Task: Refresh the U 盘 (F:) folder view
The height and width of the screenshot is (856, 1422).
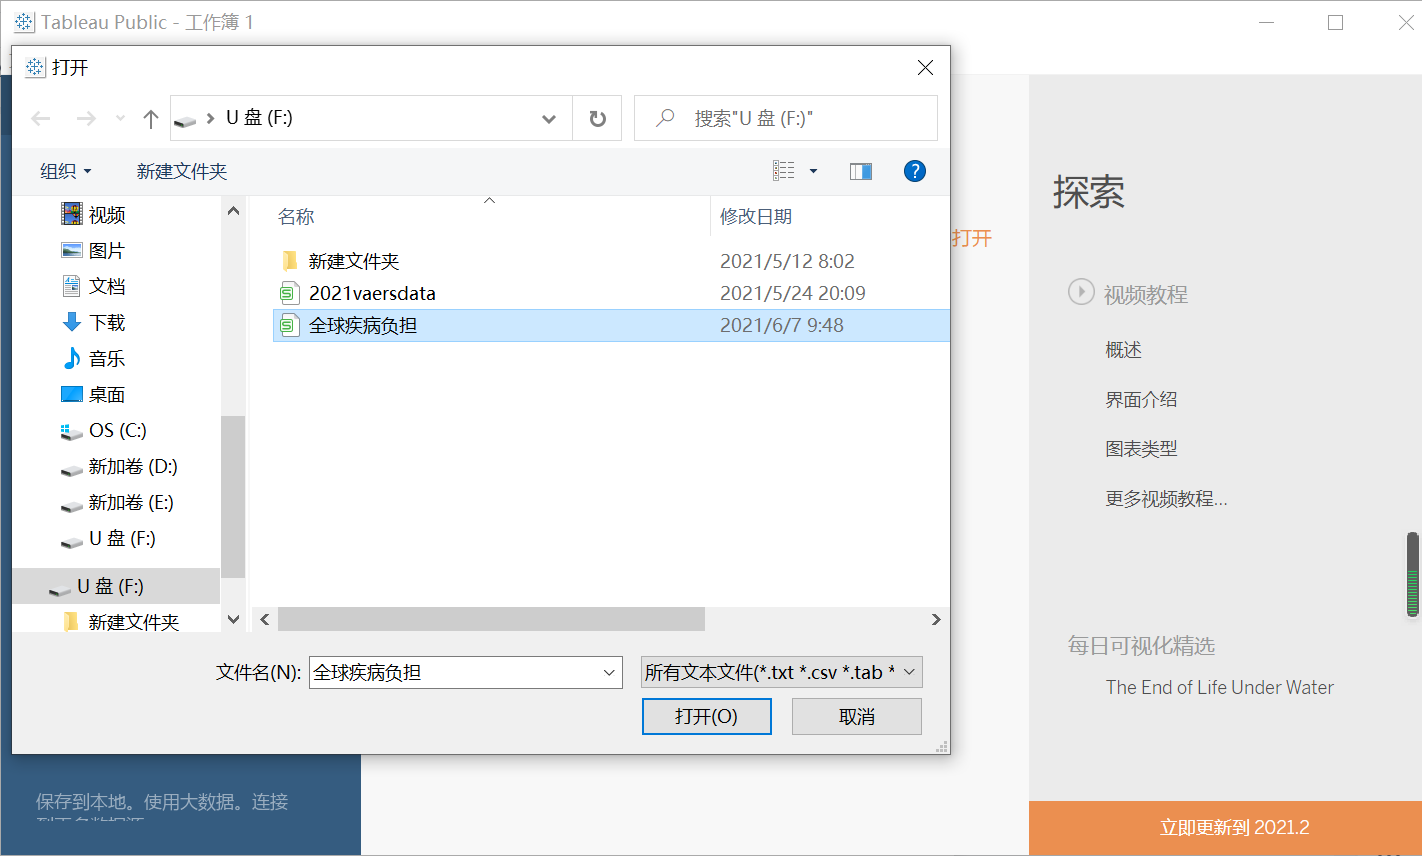Action: [598, 119]
